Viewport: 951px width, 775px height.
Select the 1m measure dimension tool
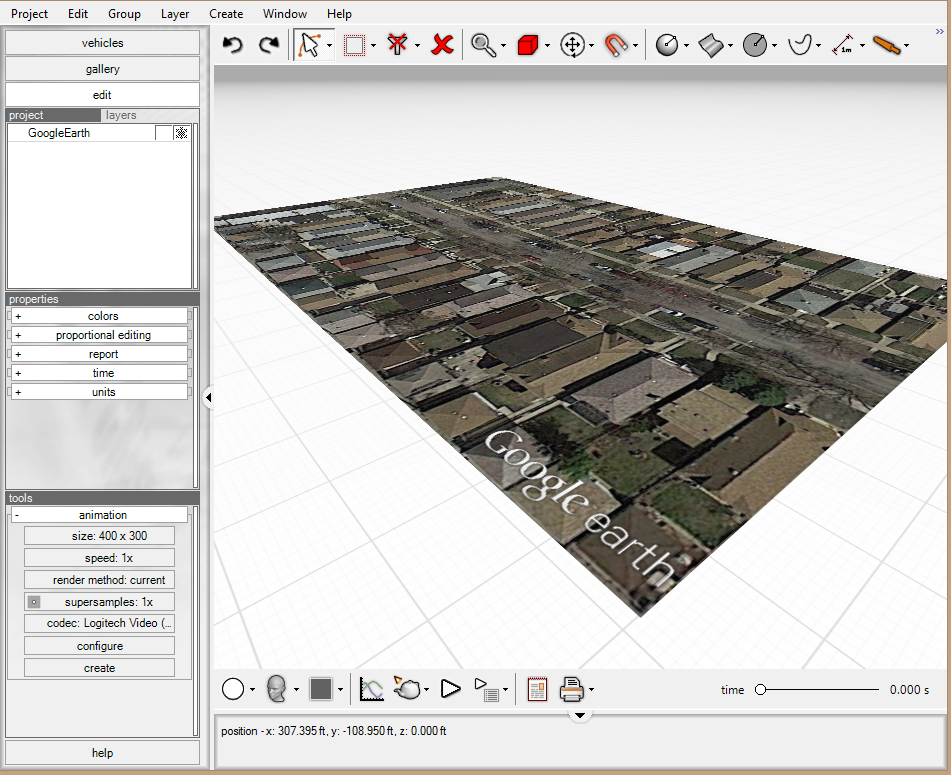(x=844, y=45)
